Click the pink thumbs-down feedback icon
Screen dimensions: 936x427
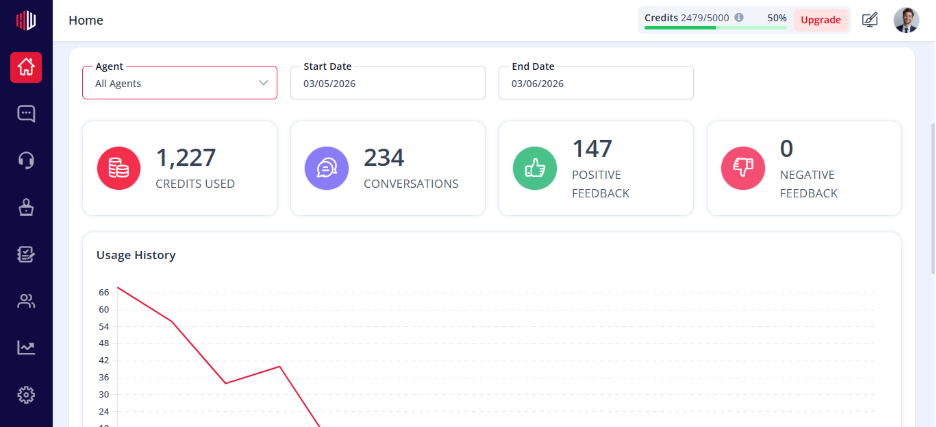point(743,168)
